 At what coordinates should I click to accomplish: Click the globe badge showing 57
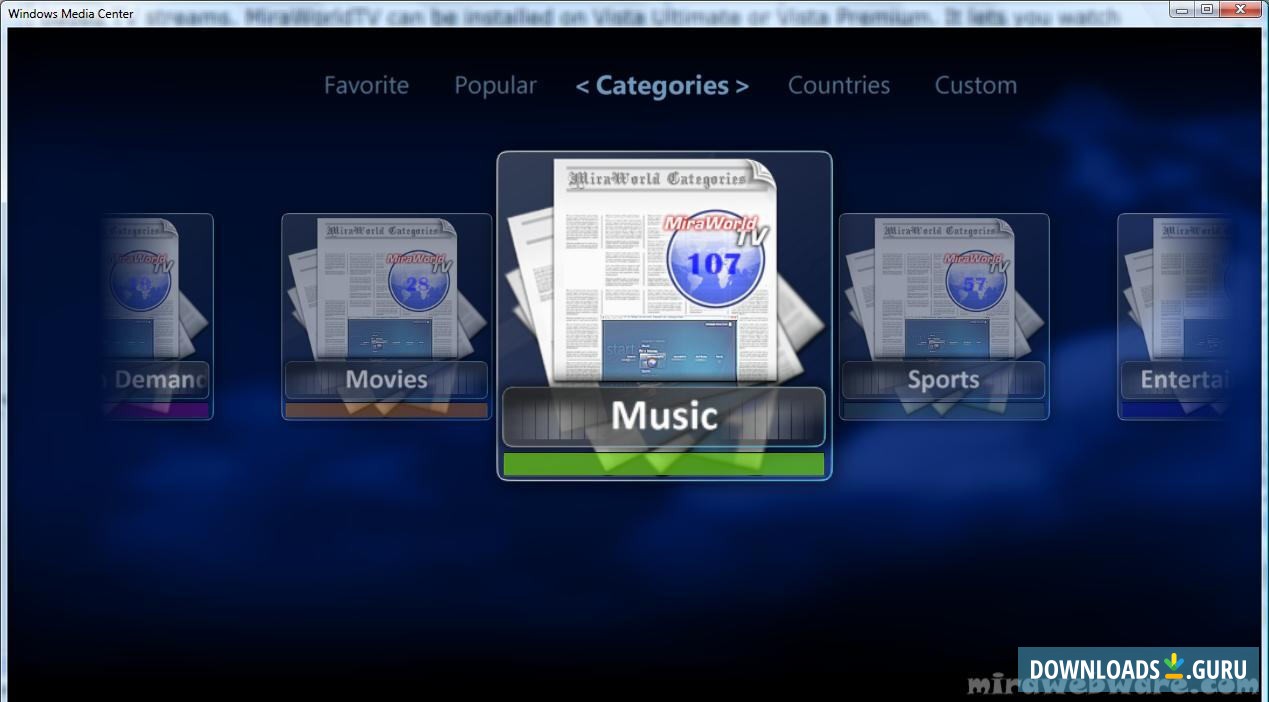[974, 283]
